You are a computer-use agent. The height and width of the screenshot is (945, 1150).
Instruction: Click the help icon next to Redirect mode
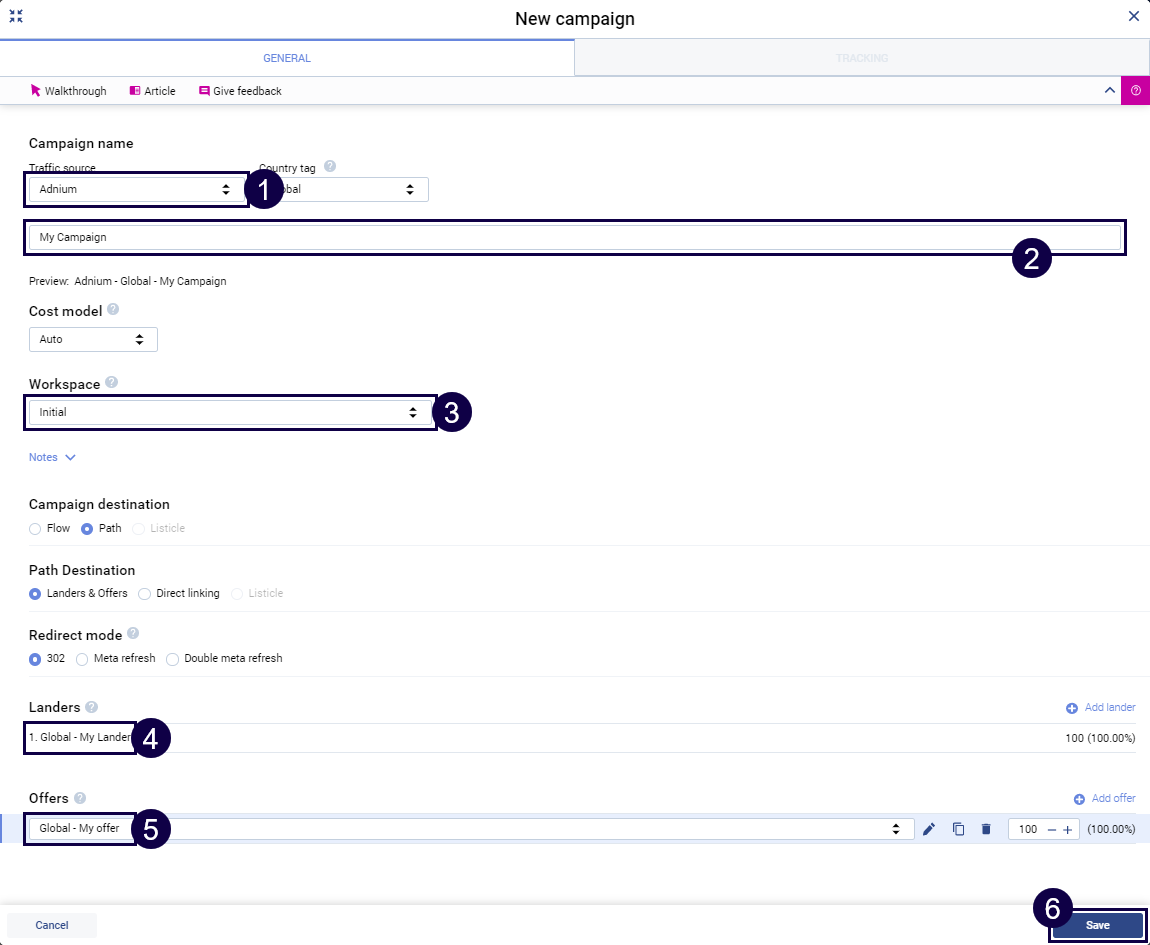point(133,634)
